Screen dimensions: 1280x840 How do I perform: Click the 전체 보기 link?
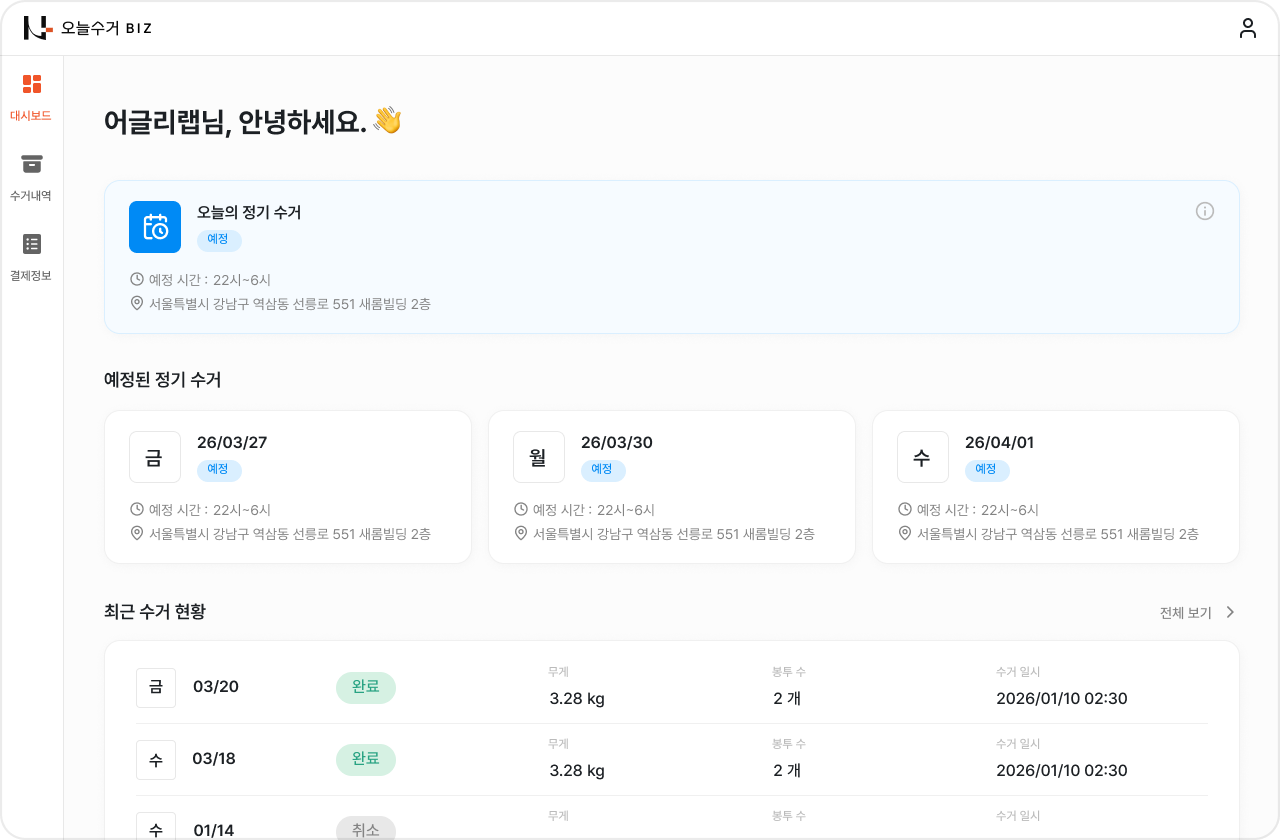pos(1185,612)
